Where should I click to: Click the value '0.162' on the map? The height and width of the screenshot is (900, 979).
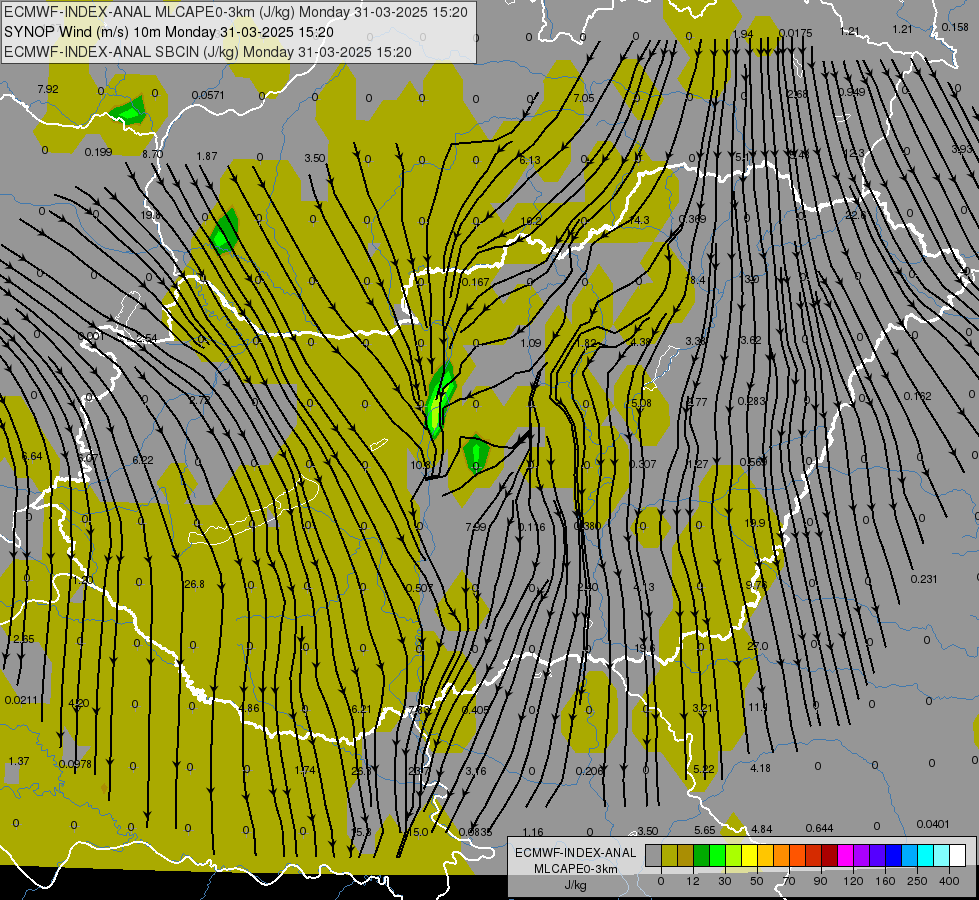point(917,396)
